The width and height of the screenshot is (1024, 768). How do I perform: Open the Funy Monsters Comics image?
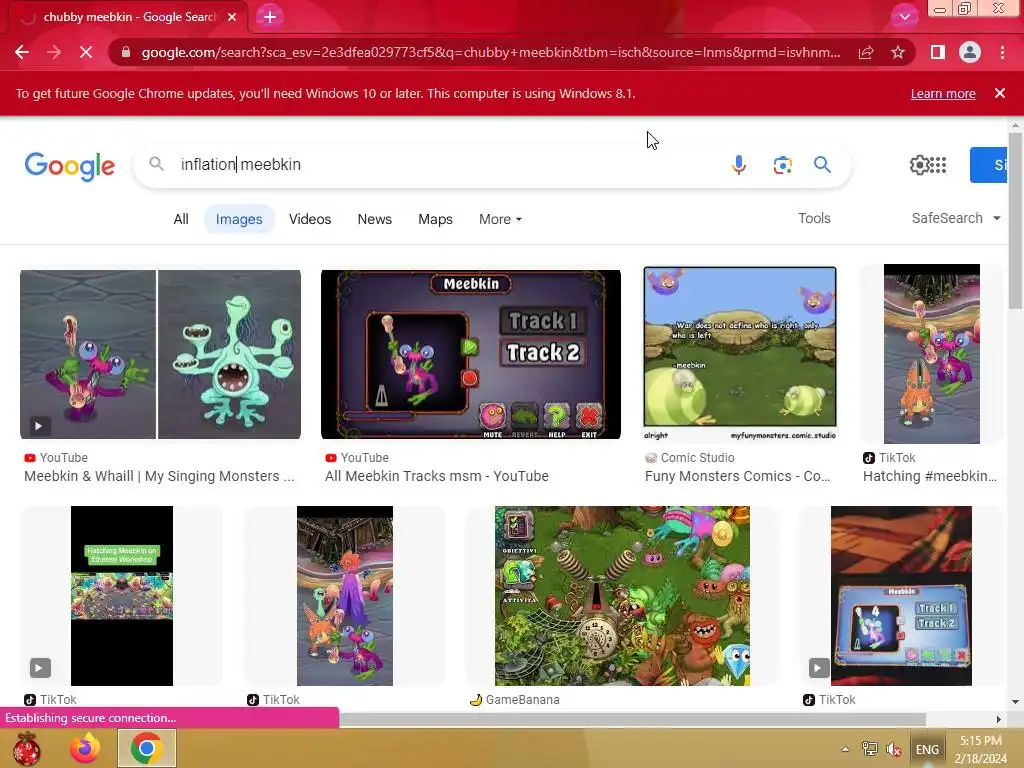click(x=739, y=354)
